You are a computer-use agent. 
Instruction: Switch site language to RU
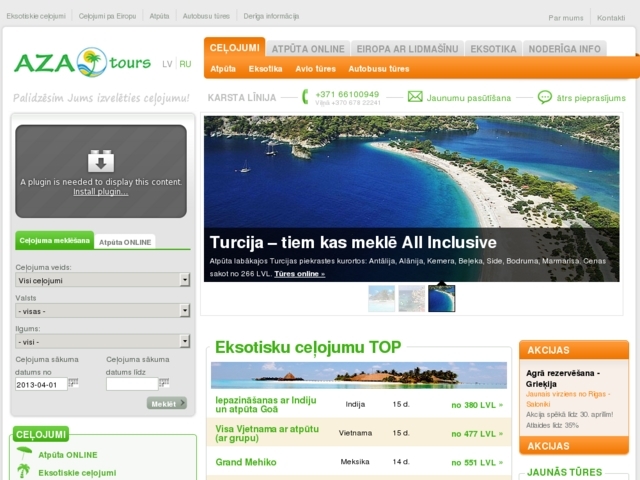pos(185,64)
